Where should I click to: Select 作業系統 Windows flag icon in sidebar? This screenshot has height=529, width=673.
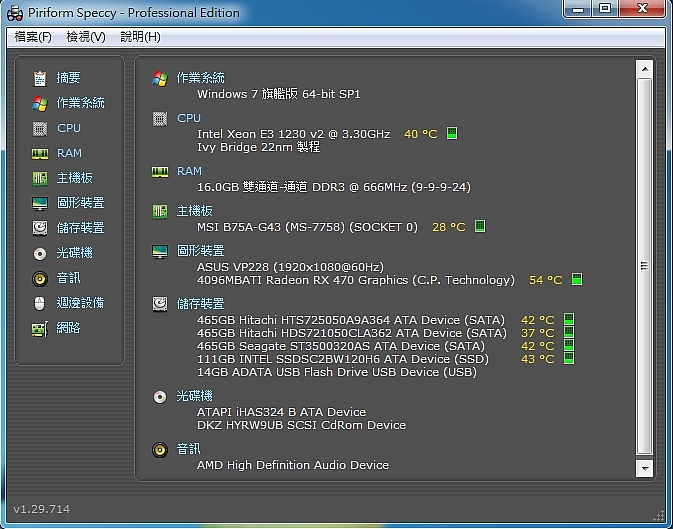[40, 103]
